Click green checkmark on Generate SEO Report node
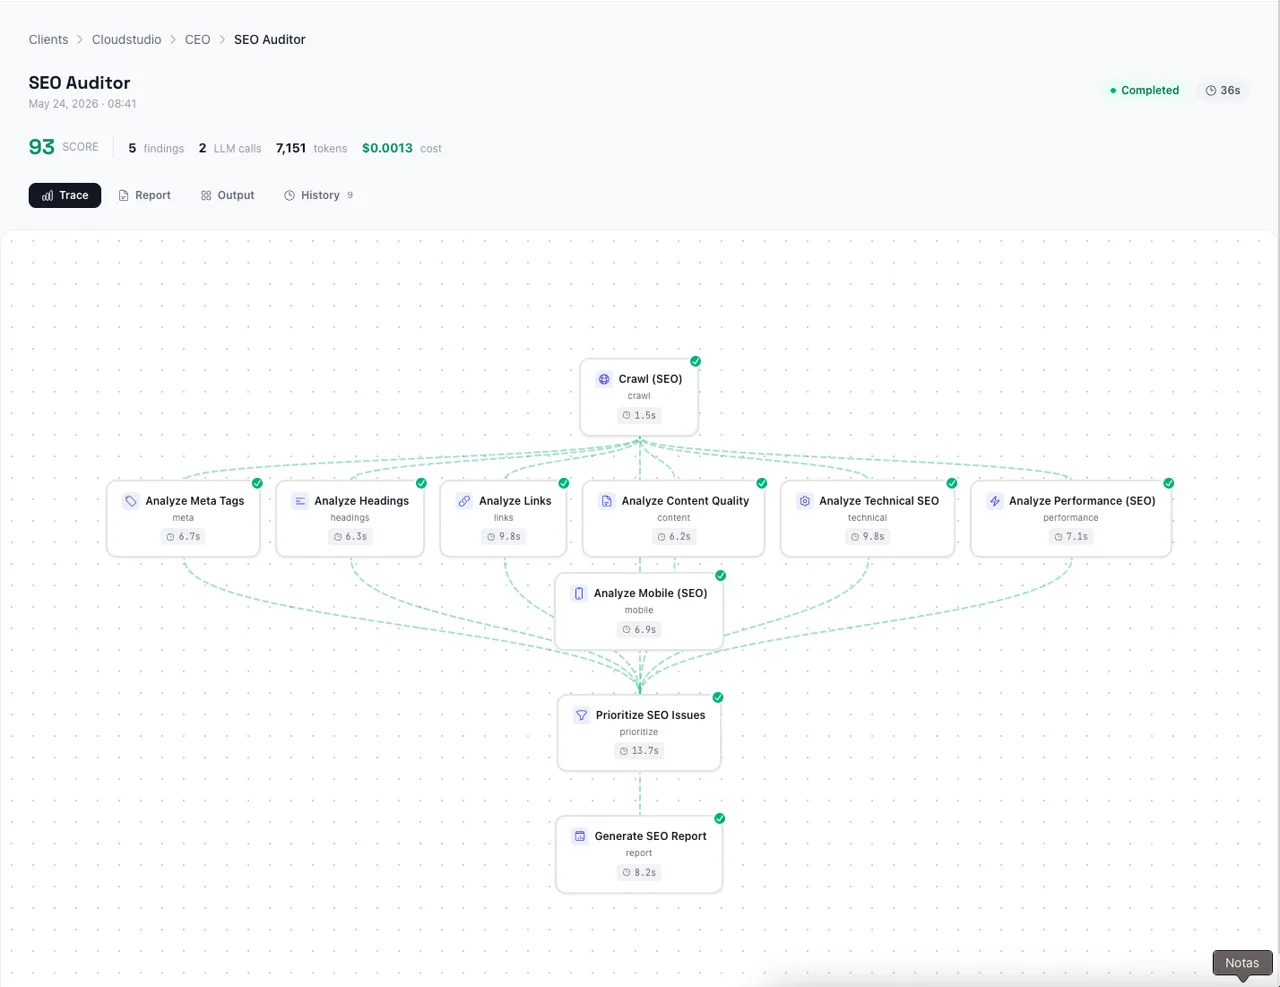Image resolution: width=1280 pixels, height=987 pixels. tap(720, 818)
